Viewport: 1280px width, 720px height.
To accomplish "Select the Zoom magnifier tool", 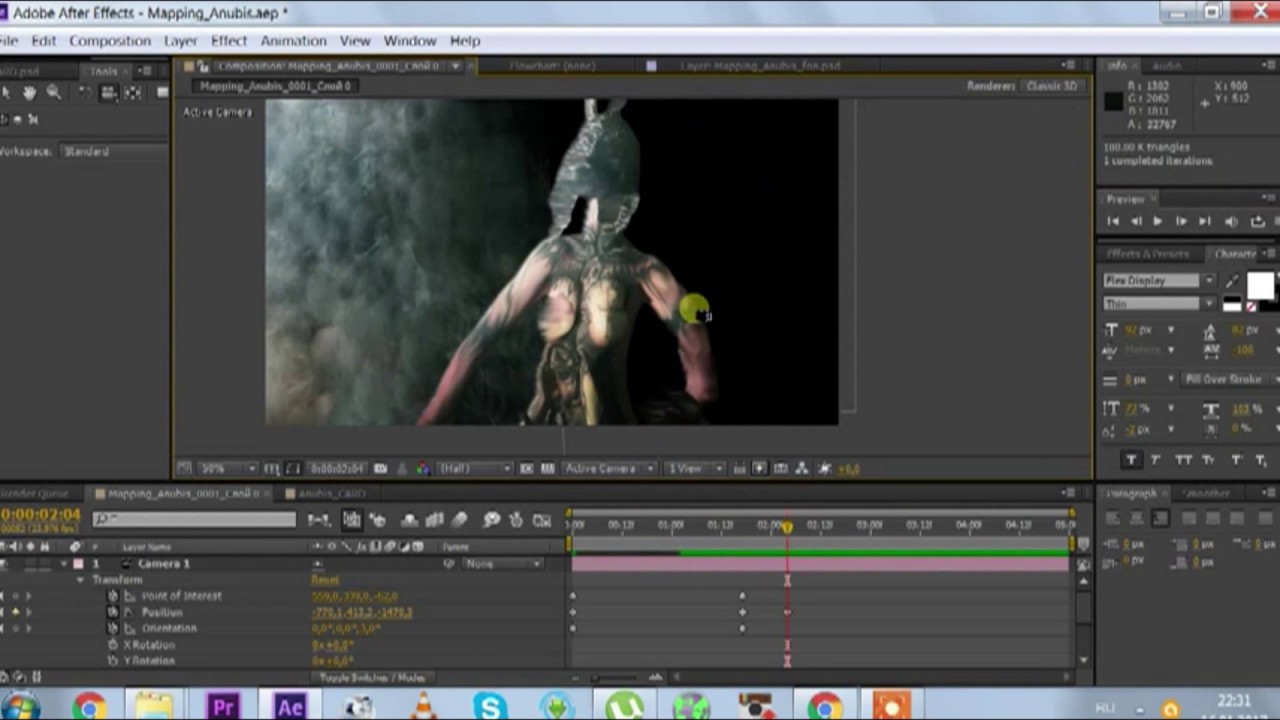I will coord(54,93).
